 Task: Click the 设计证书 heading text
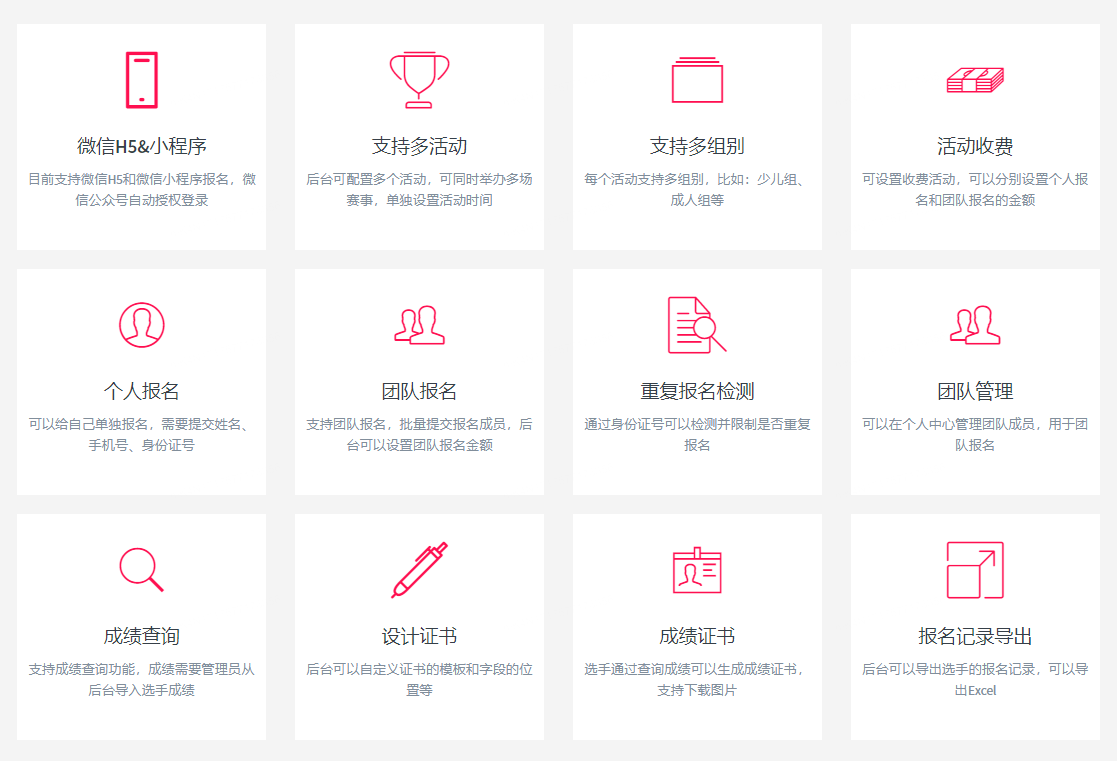419,636
